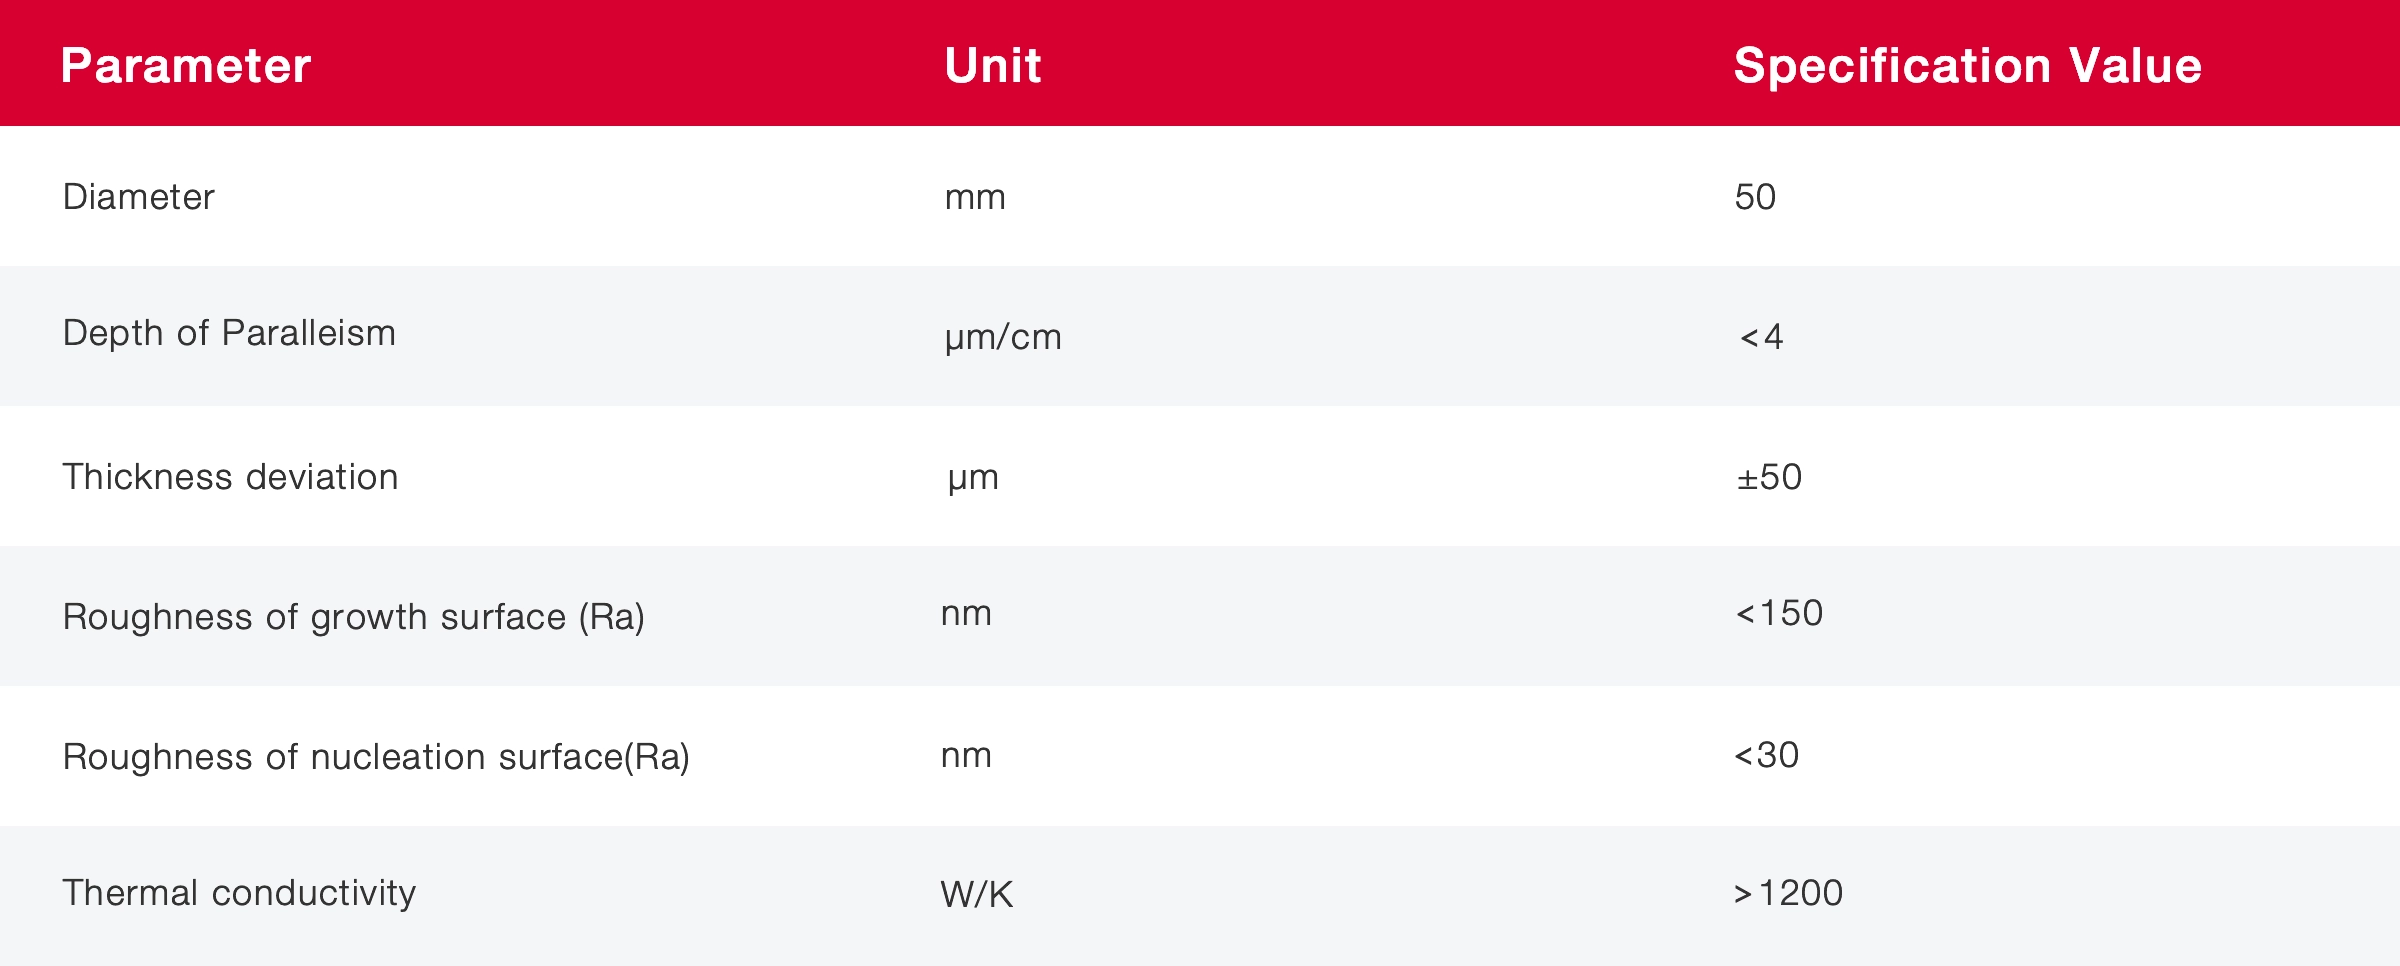Click the nm unit for growth surface
Viewport: 2400px width, 966px height.
coord(966,613)
